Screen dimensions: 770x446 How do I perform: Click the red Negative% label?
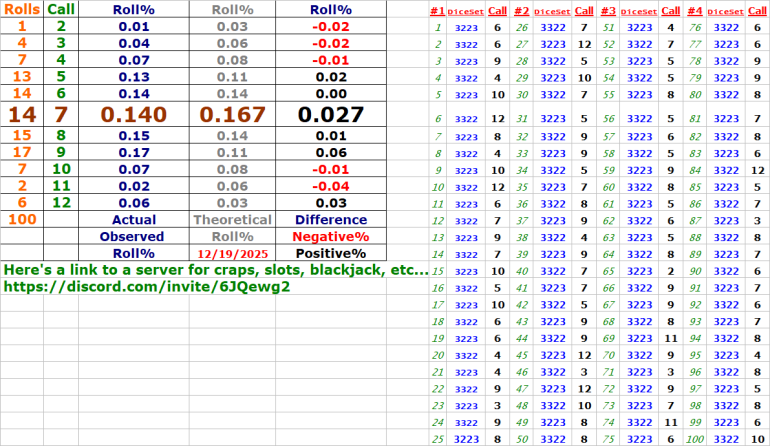point(329,237)
